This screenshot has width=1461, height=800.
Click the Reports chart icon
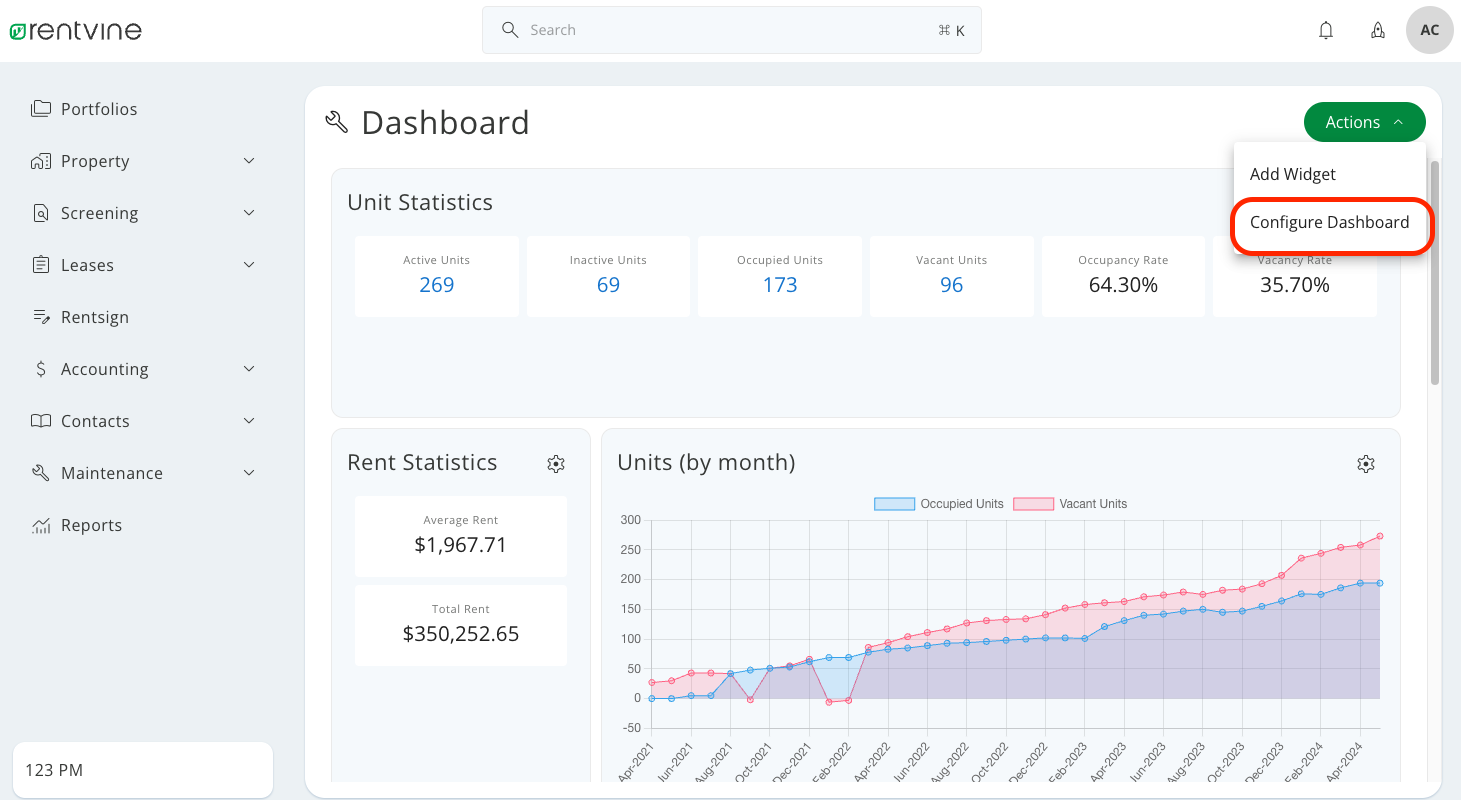coord(40,524)
